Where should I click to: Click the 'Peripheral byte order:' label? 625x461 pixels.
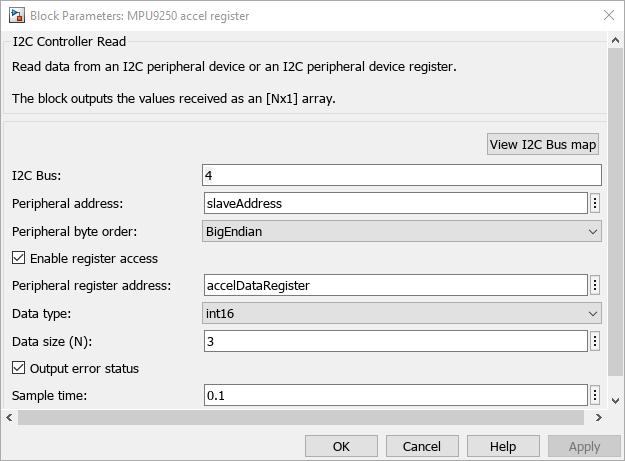pyautogui.click(x=75, y=231)
